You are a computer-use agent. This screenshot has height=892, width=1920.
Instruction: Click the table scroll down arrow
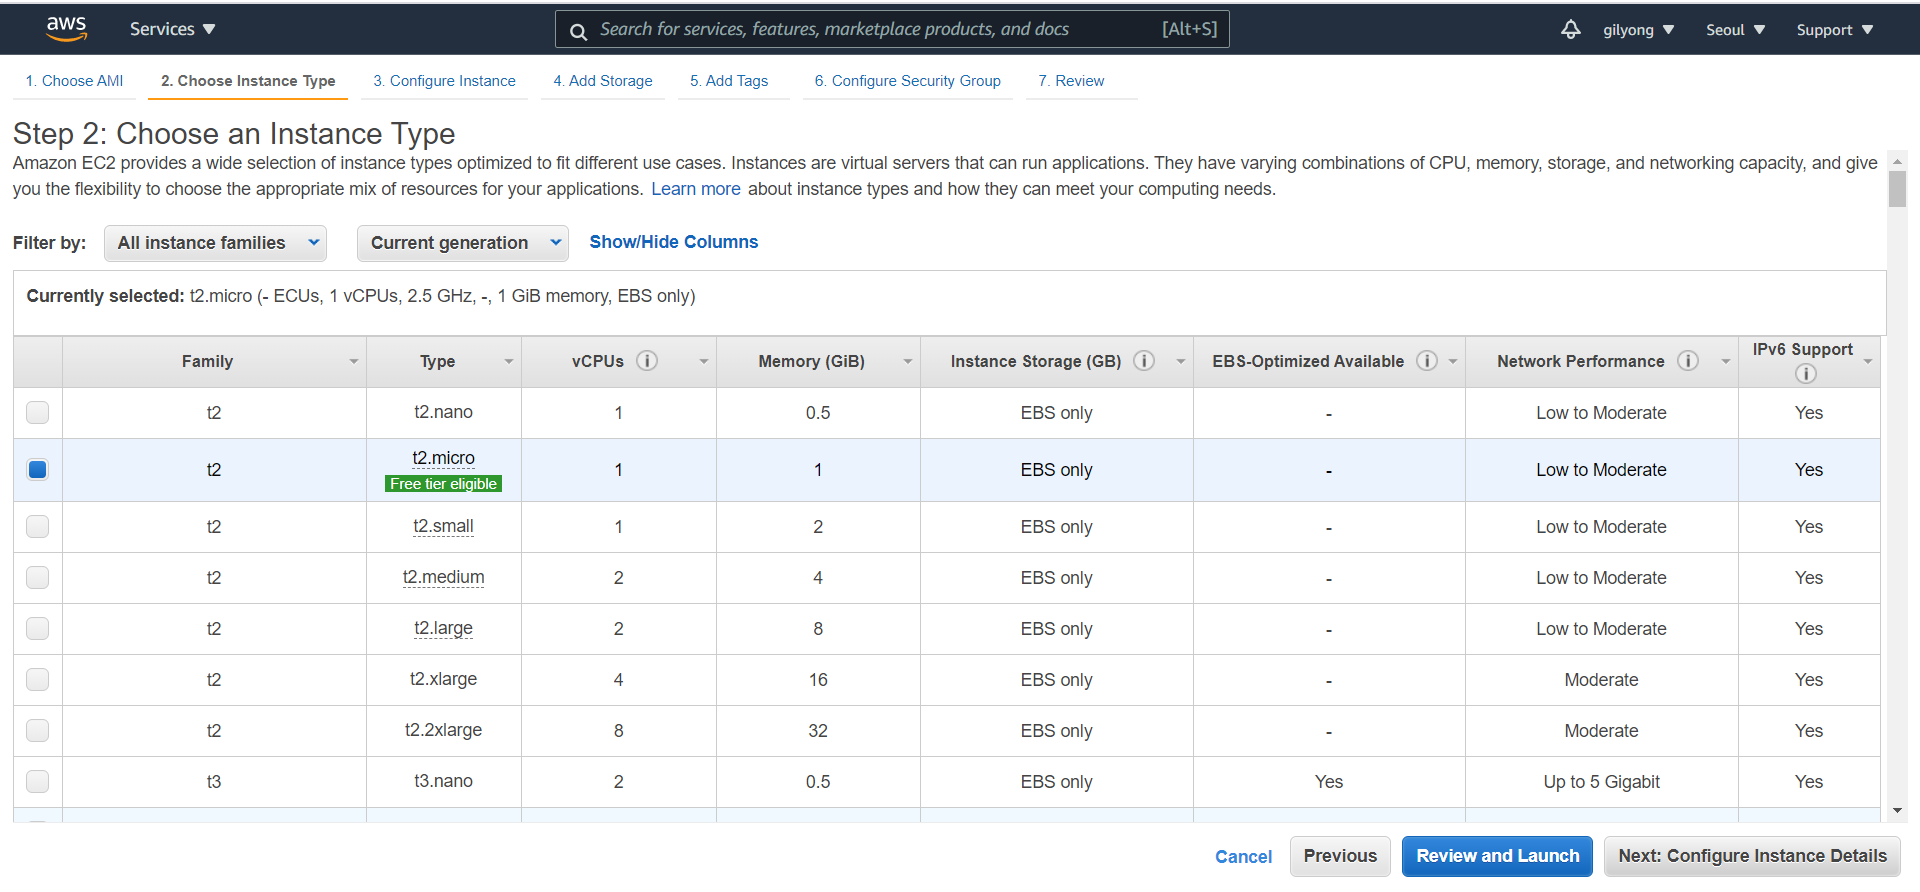point(1897,811)
